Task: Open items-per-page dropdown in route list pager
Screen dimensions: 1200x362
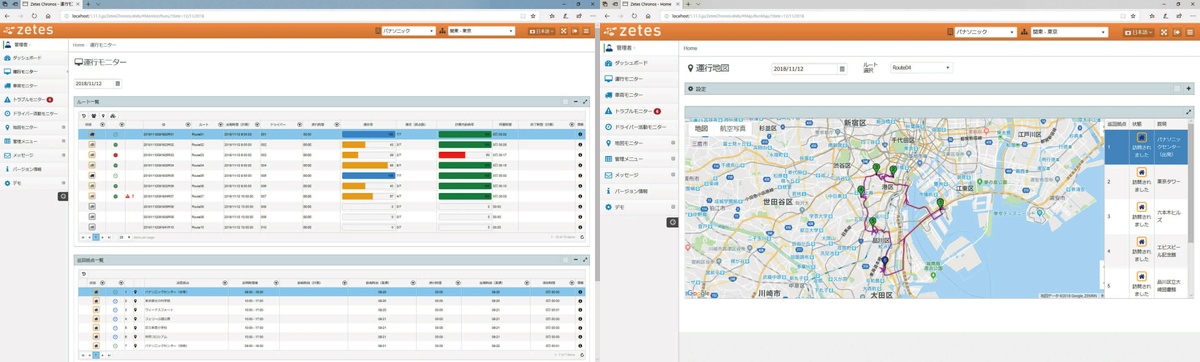Action: pos(126,238)
